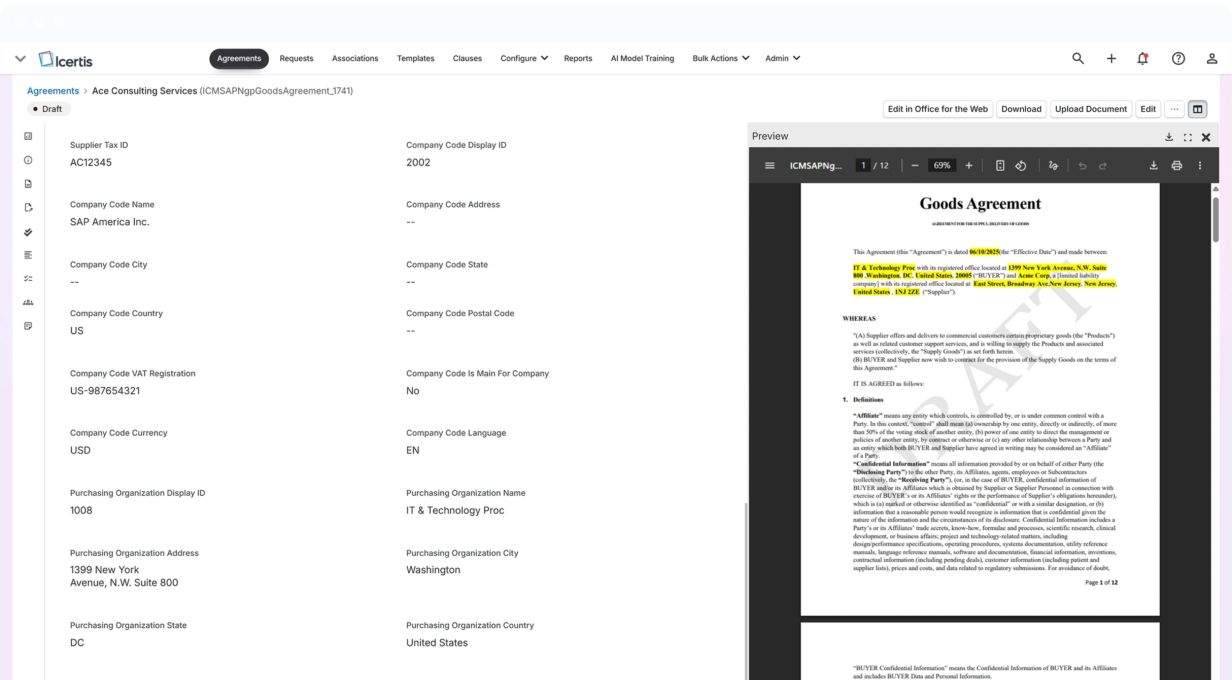
Task: Rotate the PDF page counterclockwise
Action: [1021, 166]
